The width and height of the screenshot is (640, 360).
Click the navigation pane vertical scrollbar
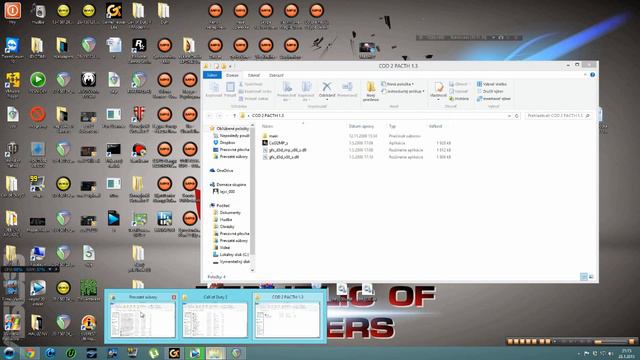252,198
